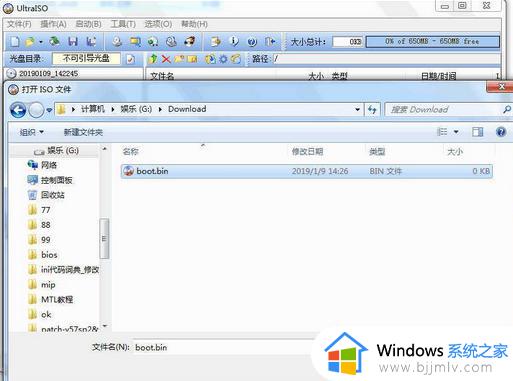Click 娱乐 (G:) in the address breadcrumb
Image resolution: width=513 pixels, height=381 pixels.
136,109
